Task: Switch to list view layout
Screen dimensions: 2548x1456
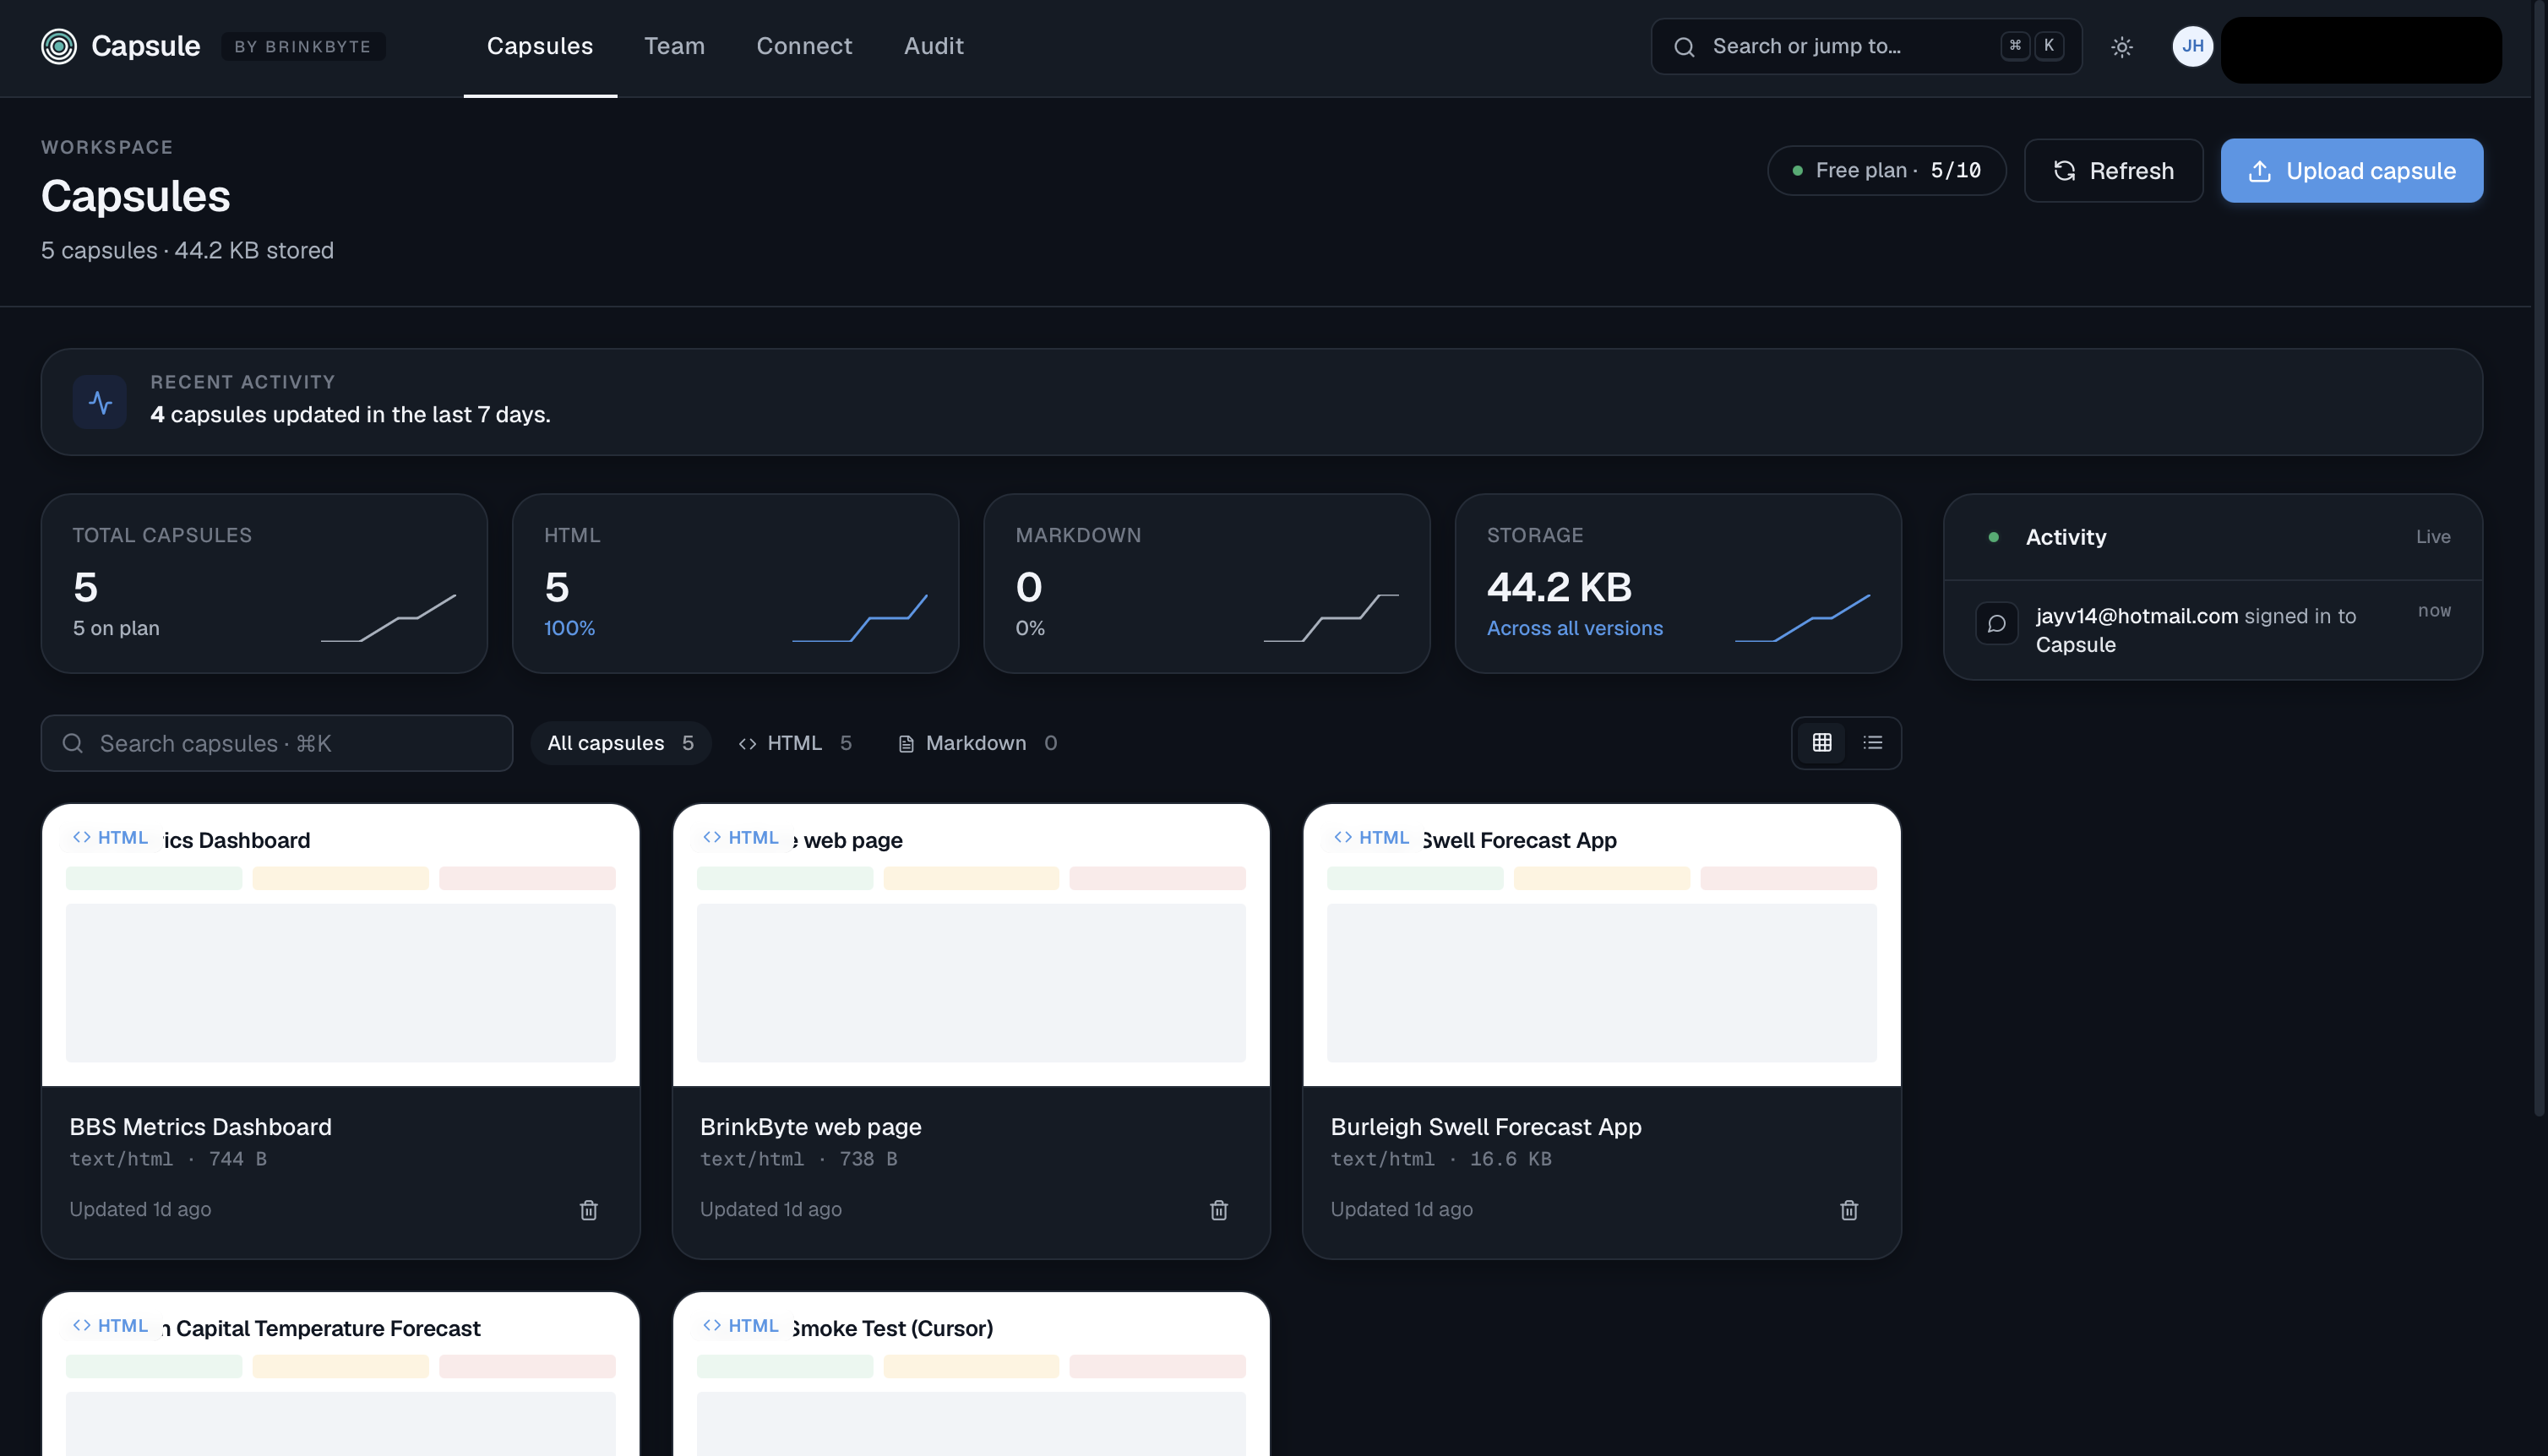Action: tap(1872, 743)
